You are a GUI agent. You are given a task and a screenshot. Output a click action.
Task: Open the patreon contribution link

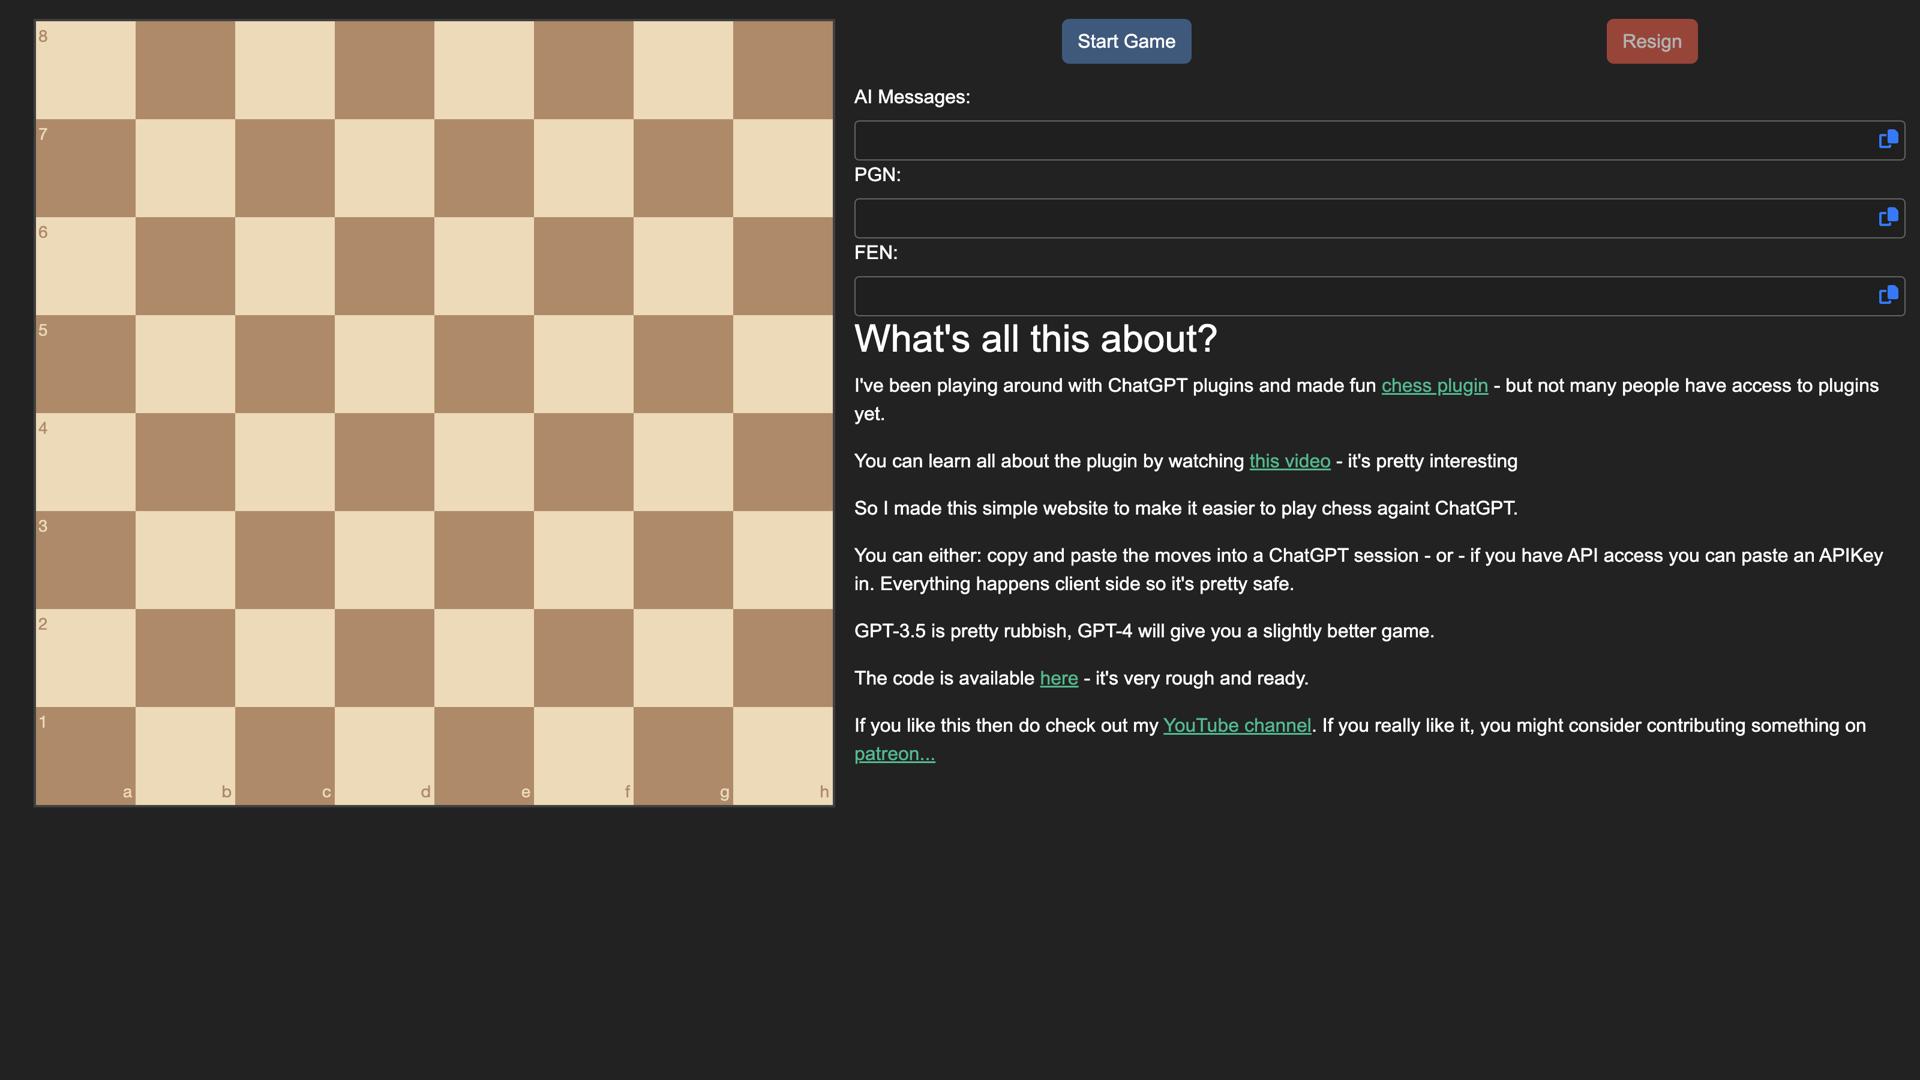(x=894, y=753)
